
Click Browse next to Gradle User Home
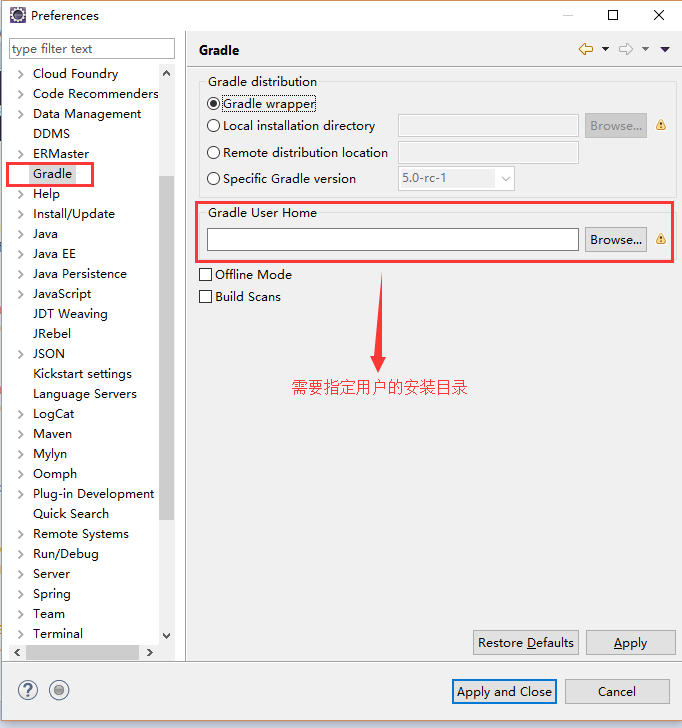pos(616,239)
